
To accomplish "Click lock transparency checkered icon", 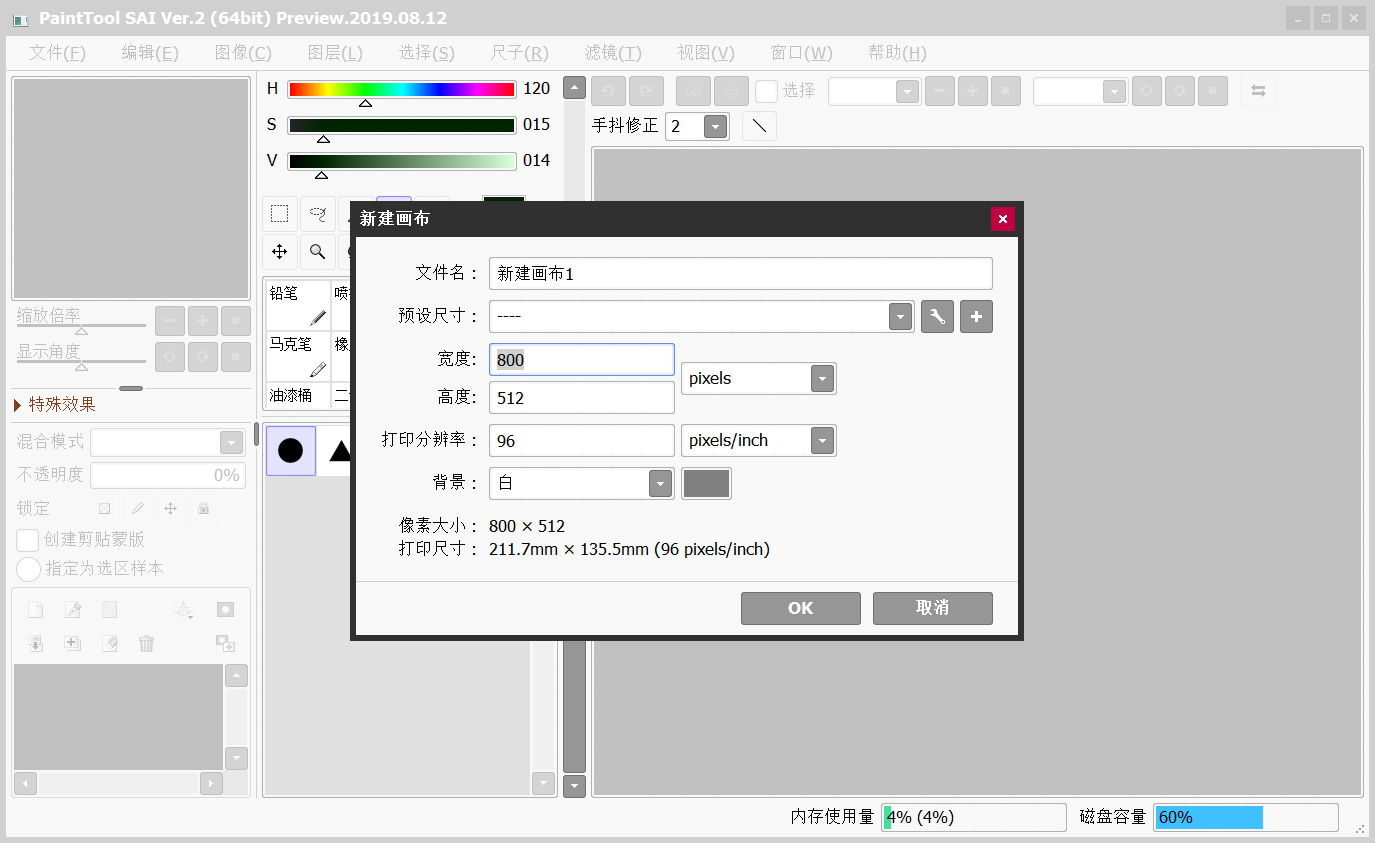I will tap(104, 508).
